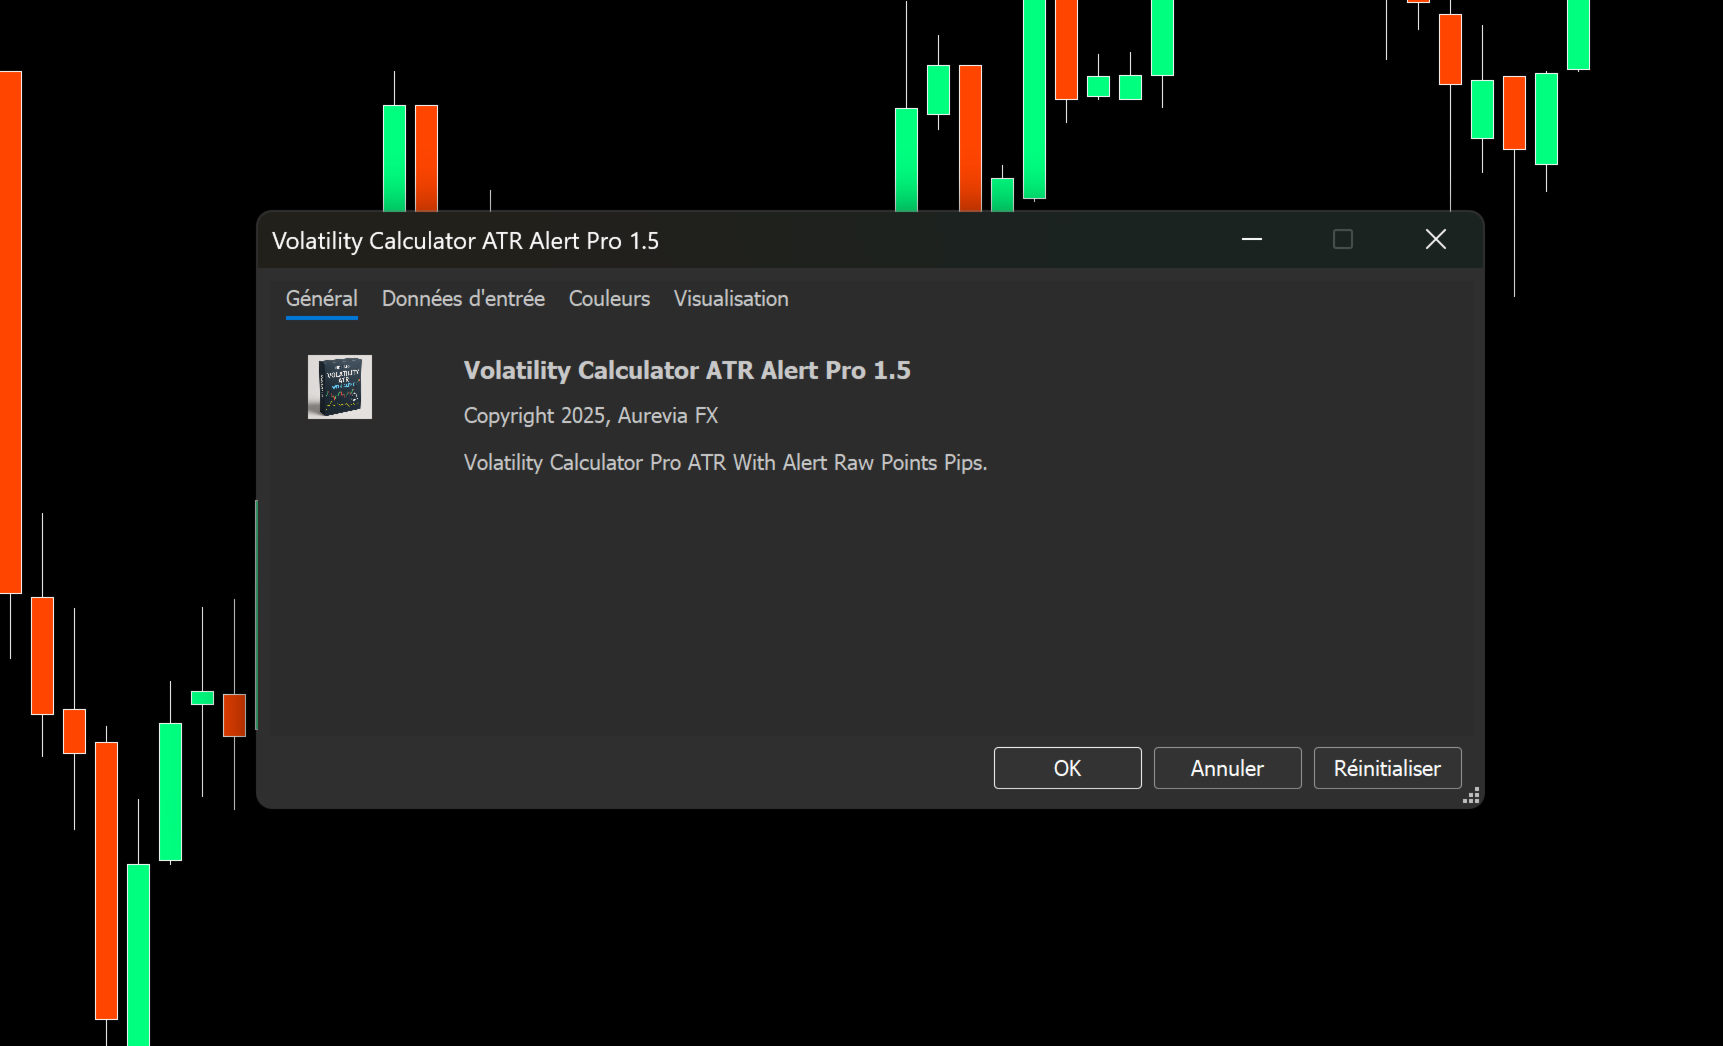Open the Données d'entrée tab
Screen dimensions: 1723x1046
click(463, 299)
